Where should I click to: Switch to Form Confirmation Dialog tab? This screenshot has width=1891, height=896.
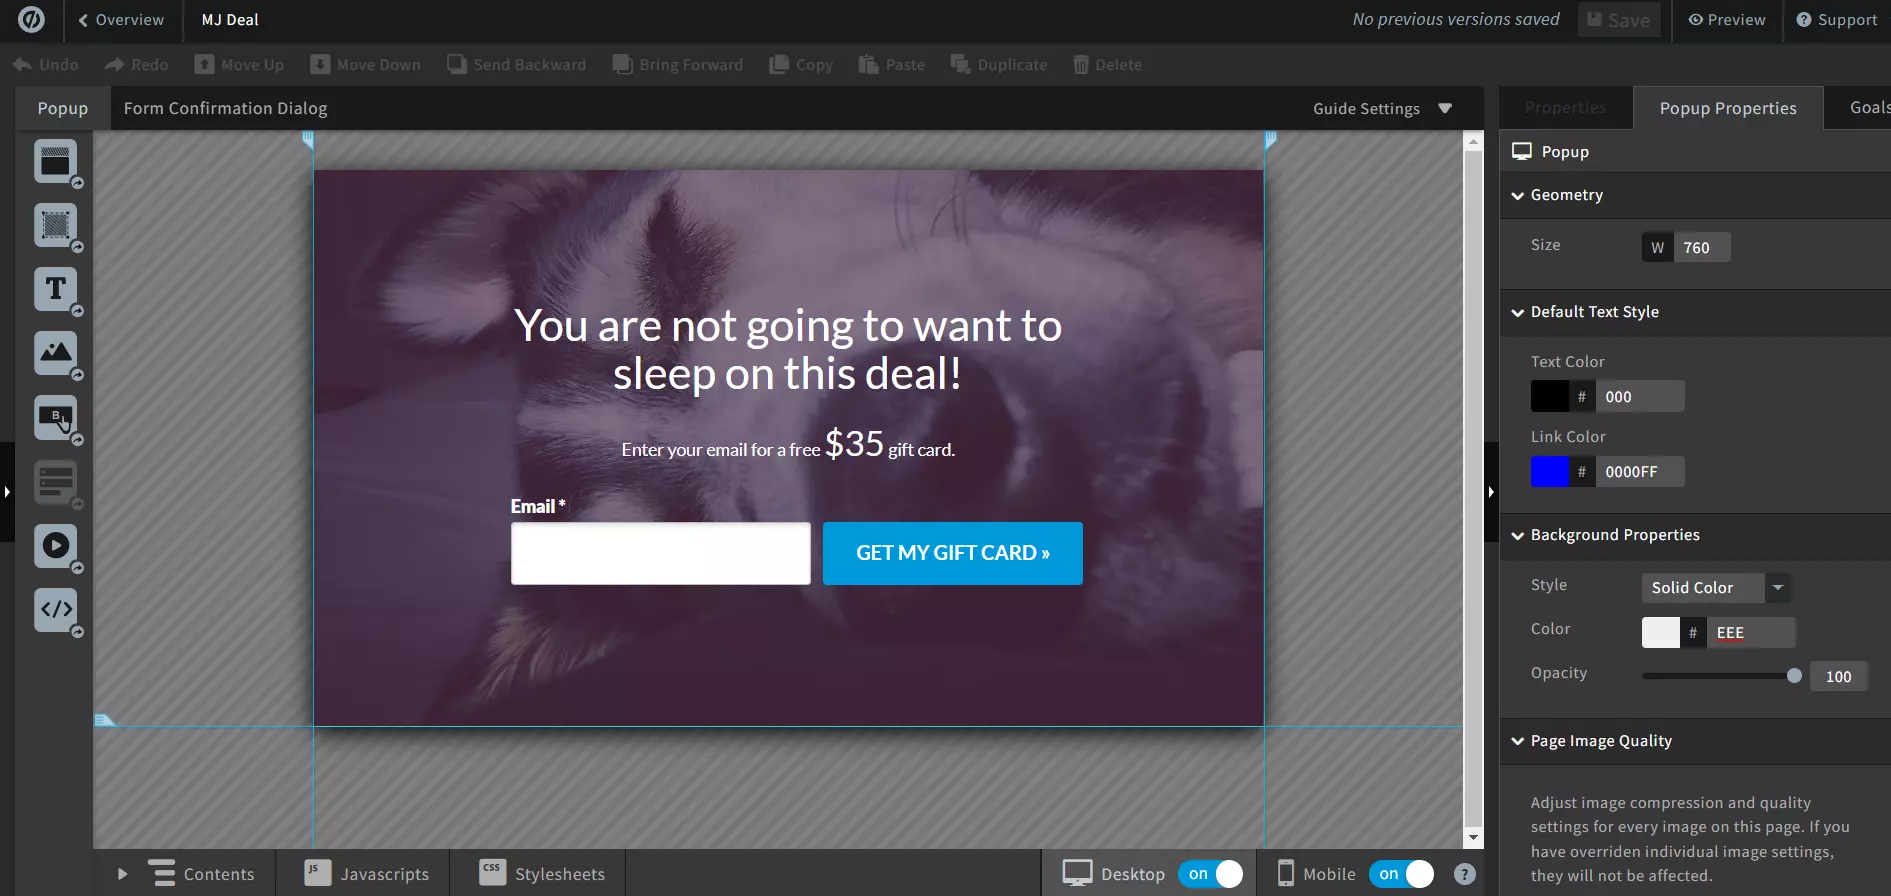[x=226, y=108]
